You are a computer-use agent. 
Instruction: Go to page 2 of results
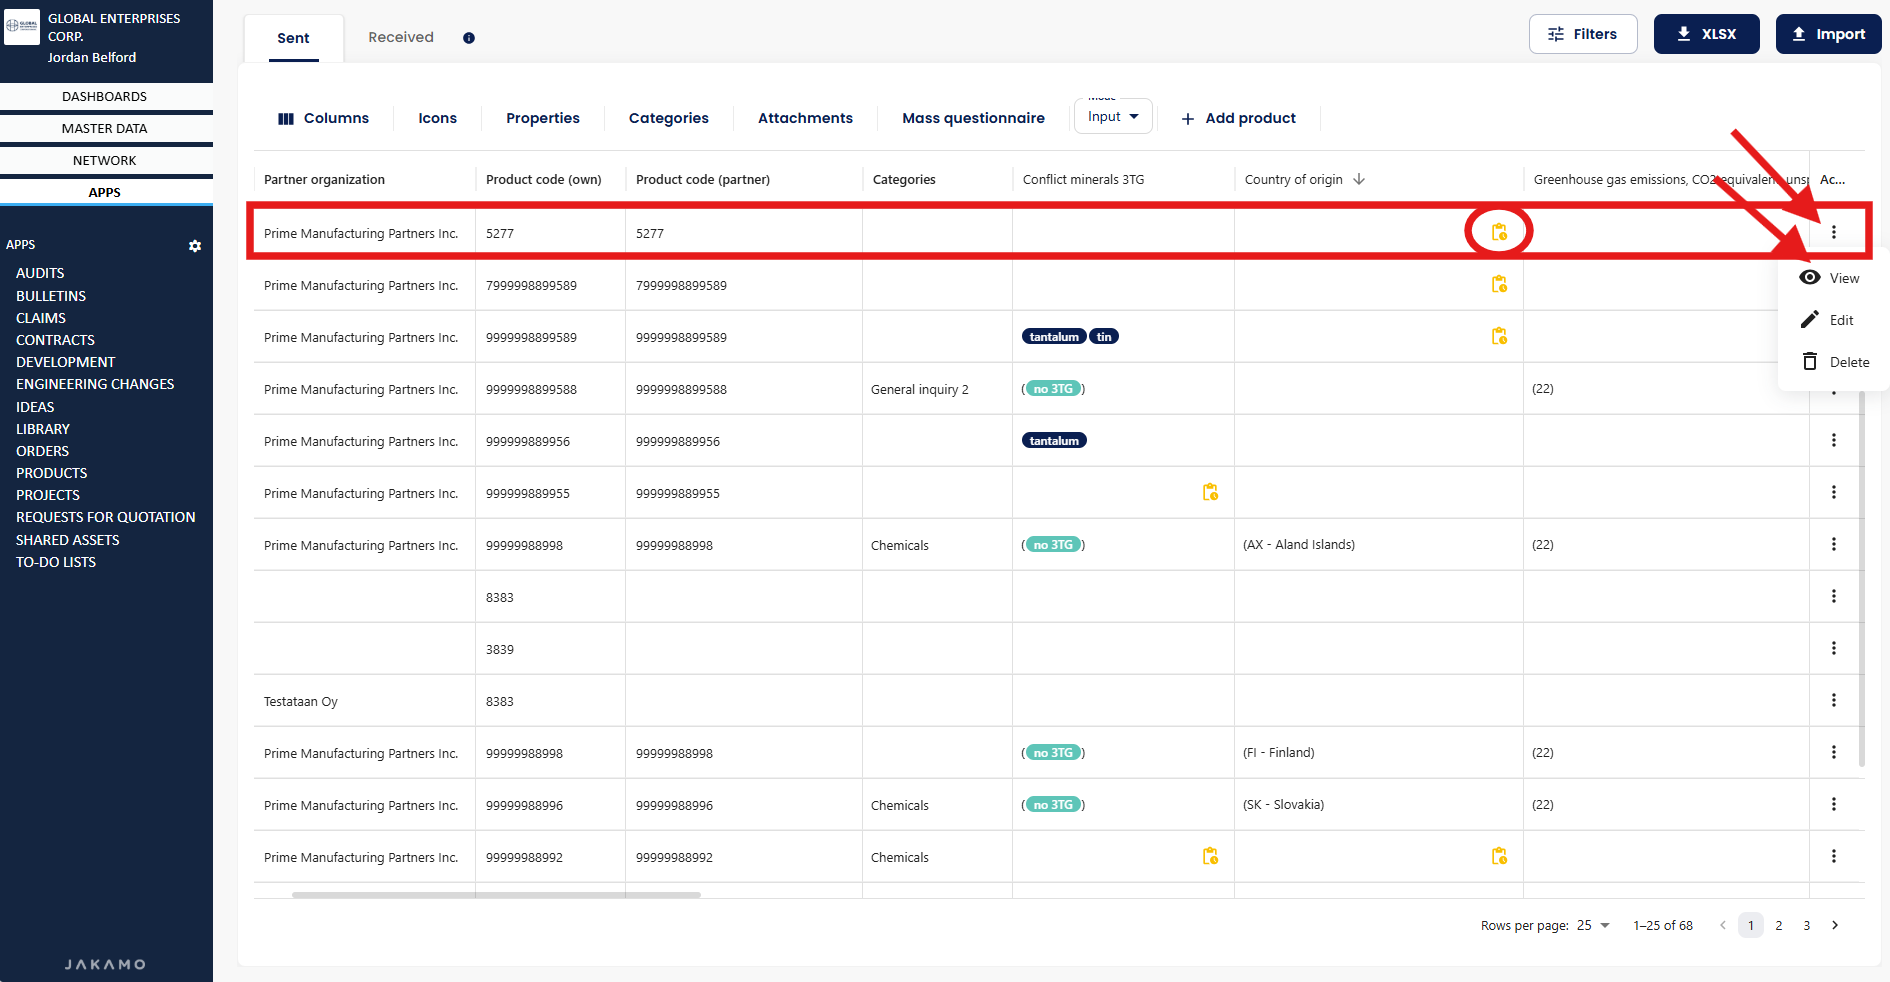(x=1778, y=925)
